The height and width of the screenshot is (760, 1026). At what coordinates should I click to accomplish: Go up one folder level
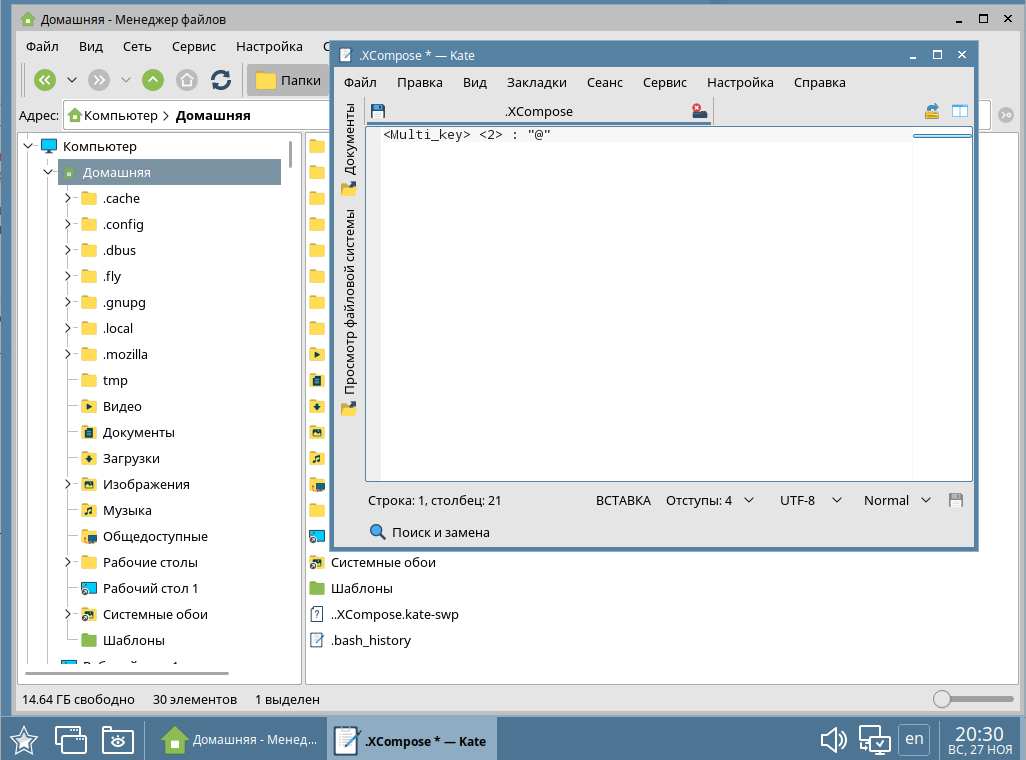153,80
